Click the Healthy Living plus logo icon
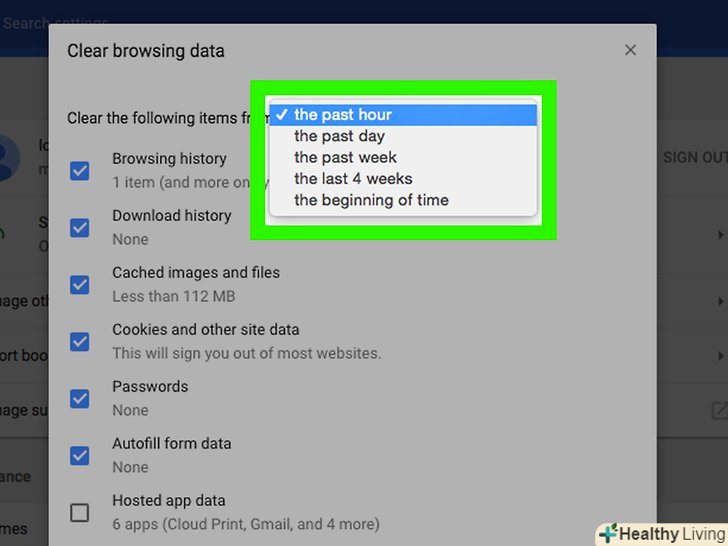Screen dimensions: 728x546 (608, 534)
